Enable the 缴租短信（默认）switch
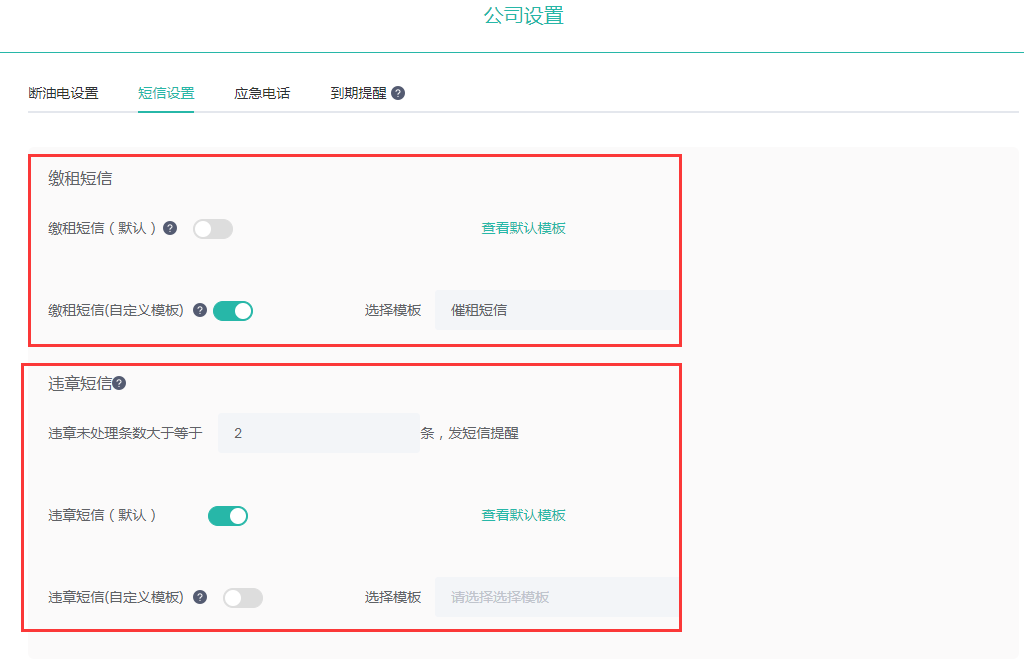 click(213, 229)
